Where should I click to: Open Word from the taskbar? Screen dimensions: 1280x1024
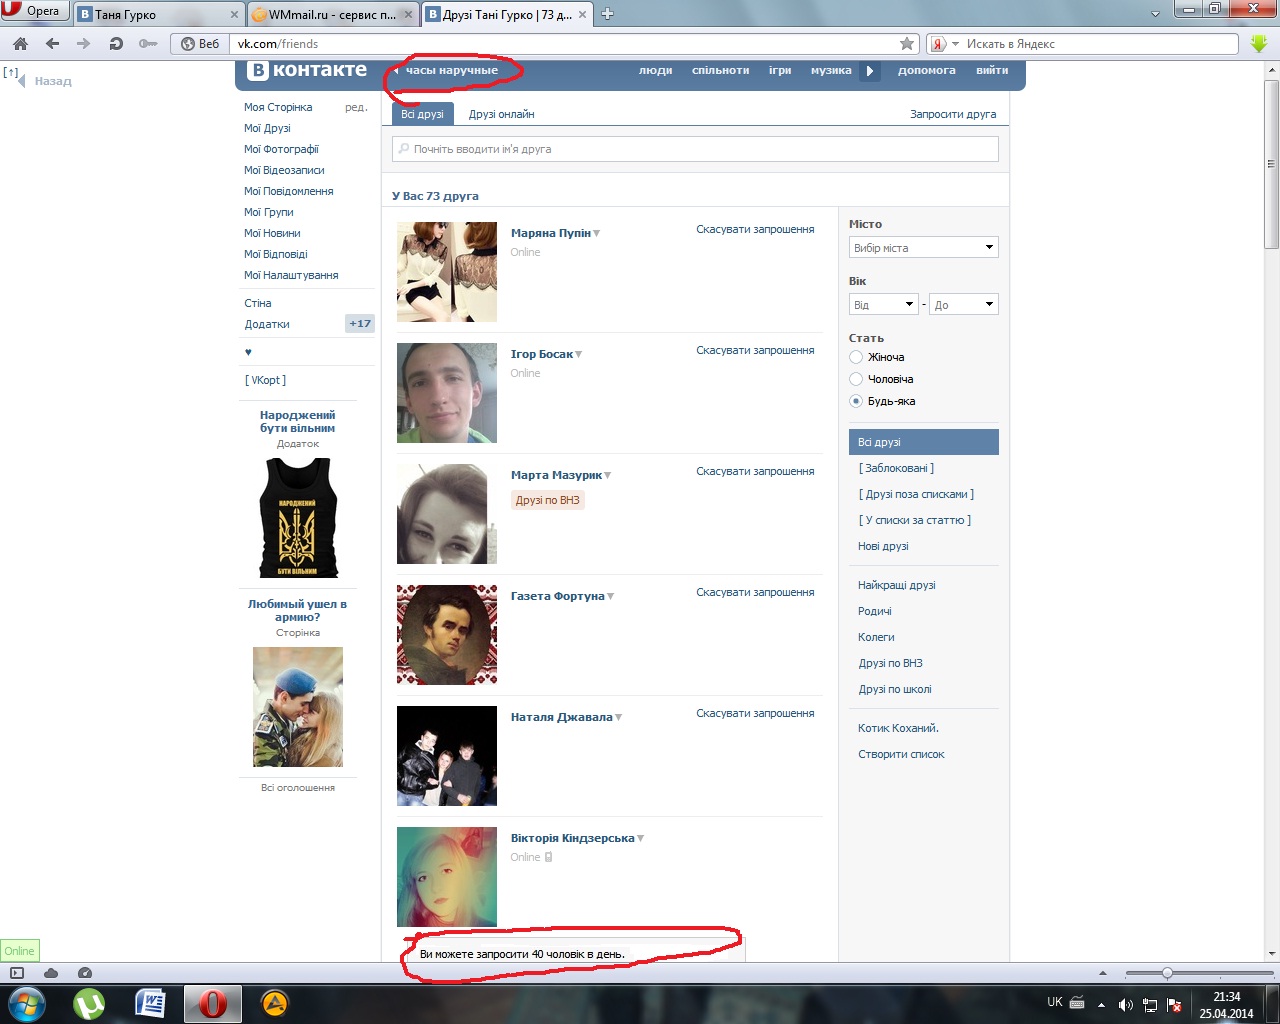tap(151, 1003)
